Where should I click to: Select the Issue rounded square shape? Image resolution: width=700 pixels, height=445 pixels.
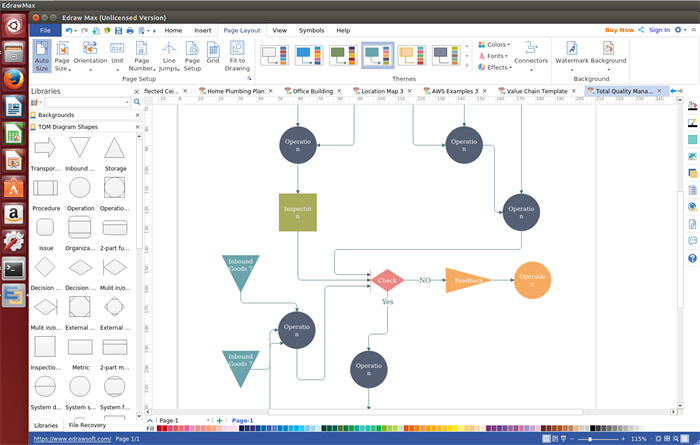[45, 227]
